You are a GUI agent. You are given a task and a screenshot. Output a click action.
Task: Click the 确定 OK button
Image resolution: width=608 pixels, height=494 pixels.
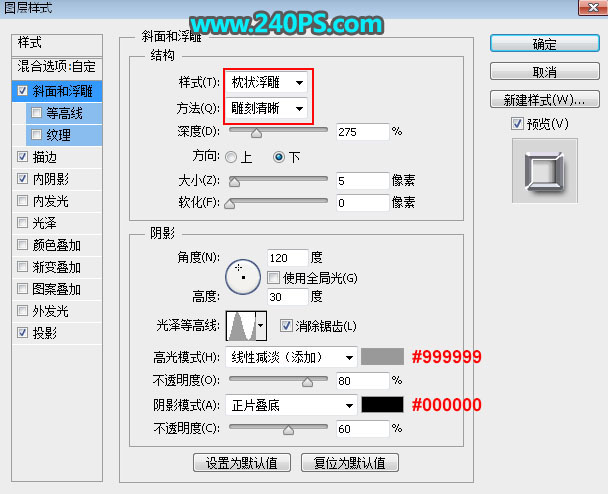tap(545, 43)
